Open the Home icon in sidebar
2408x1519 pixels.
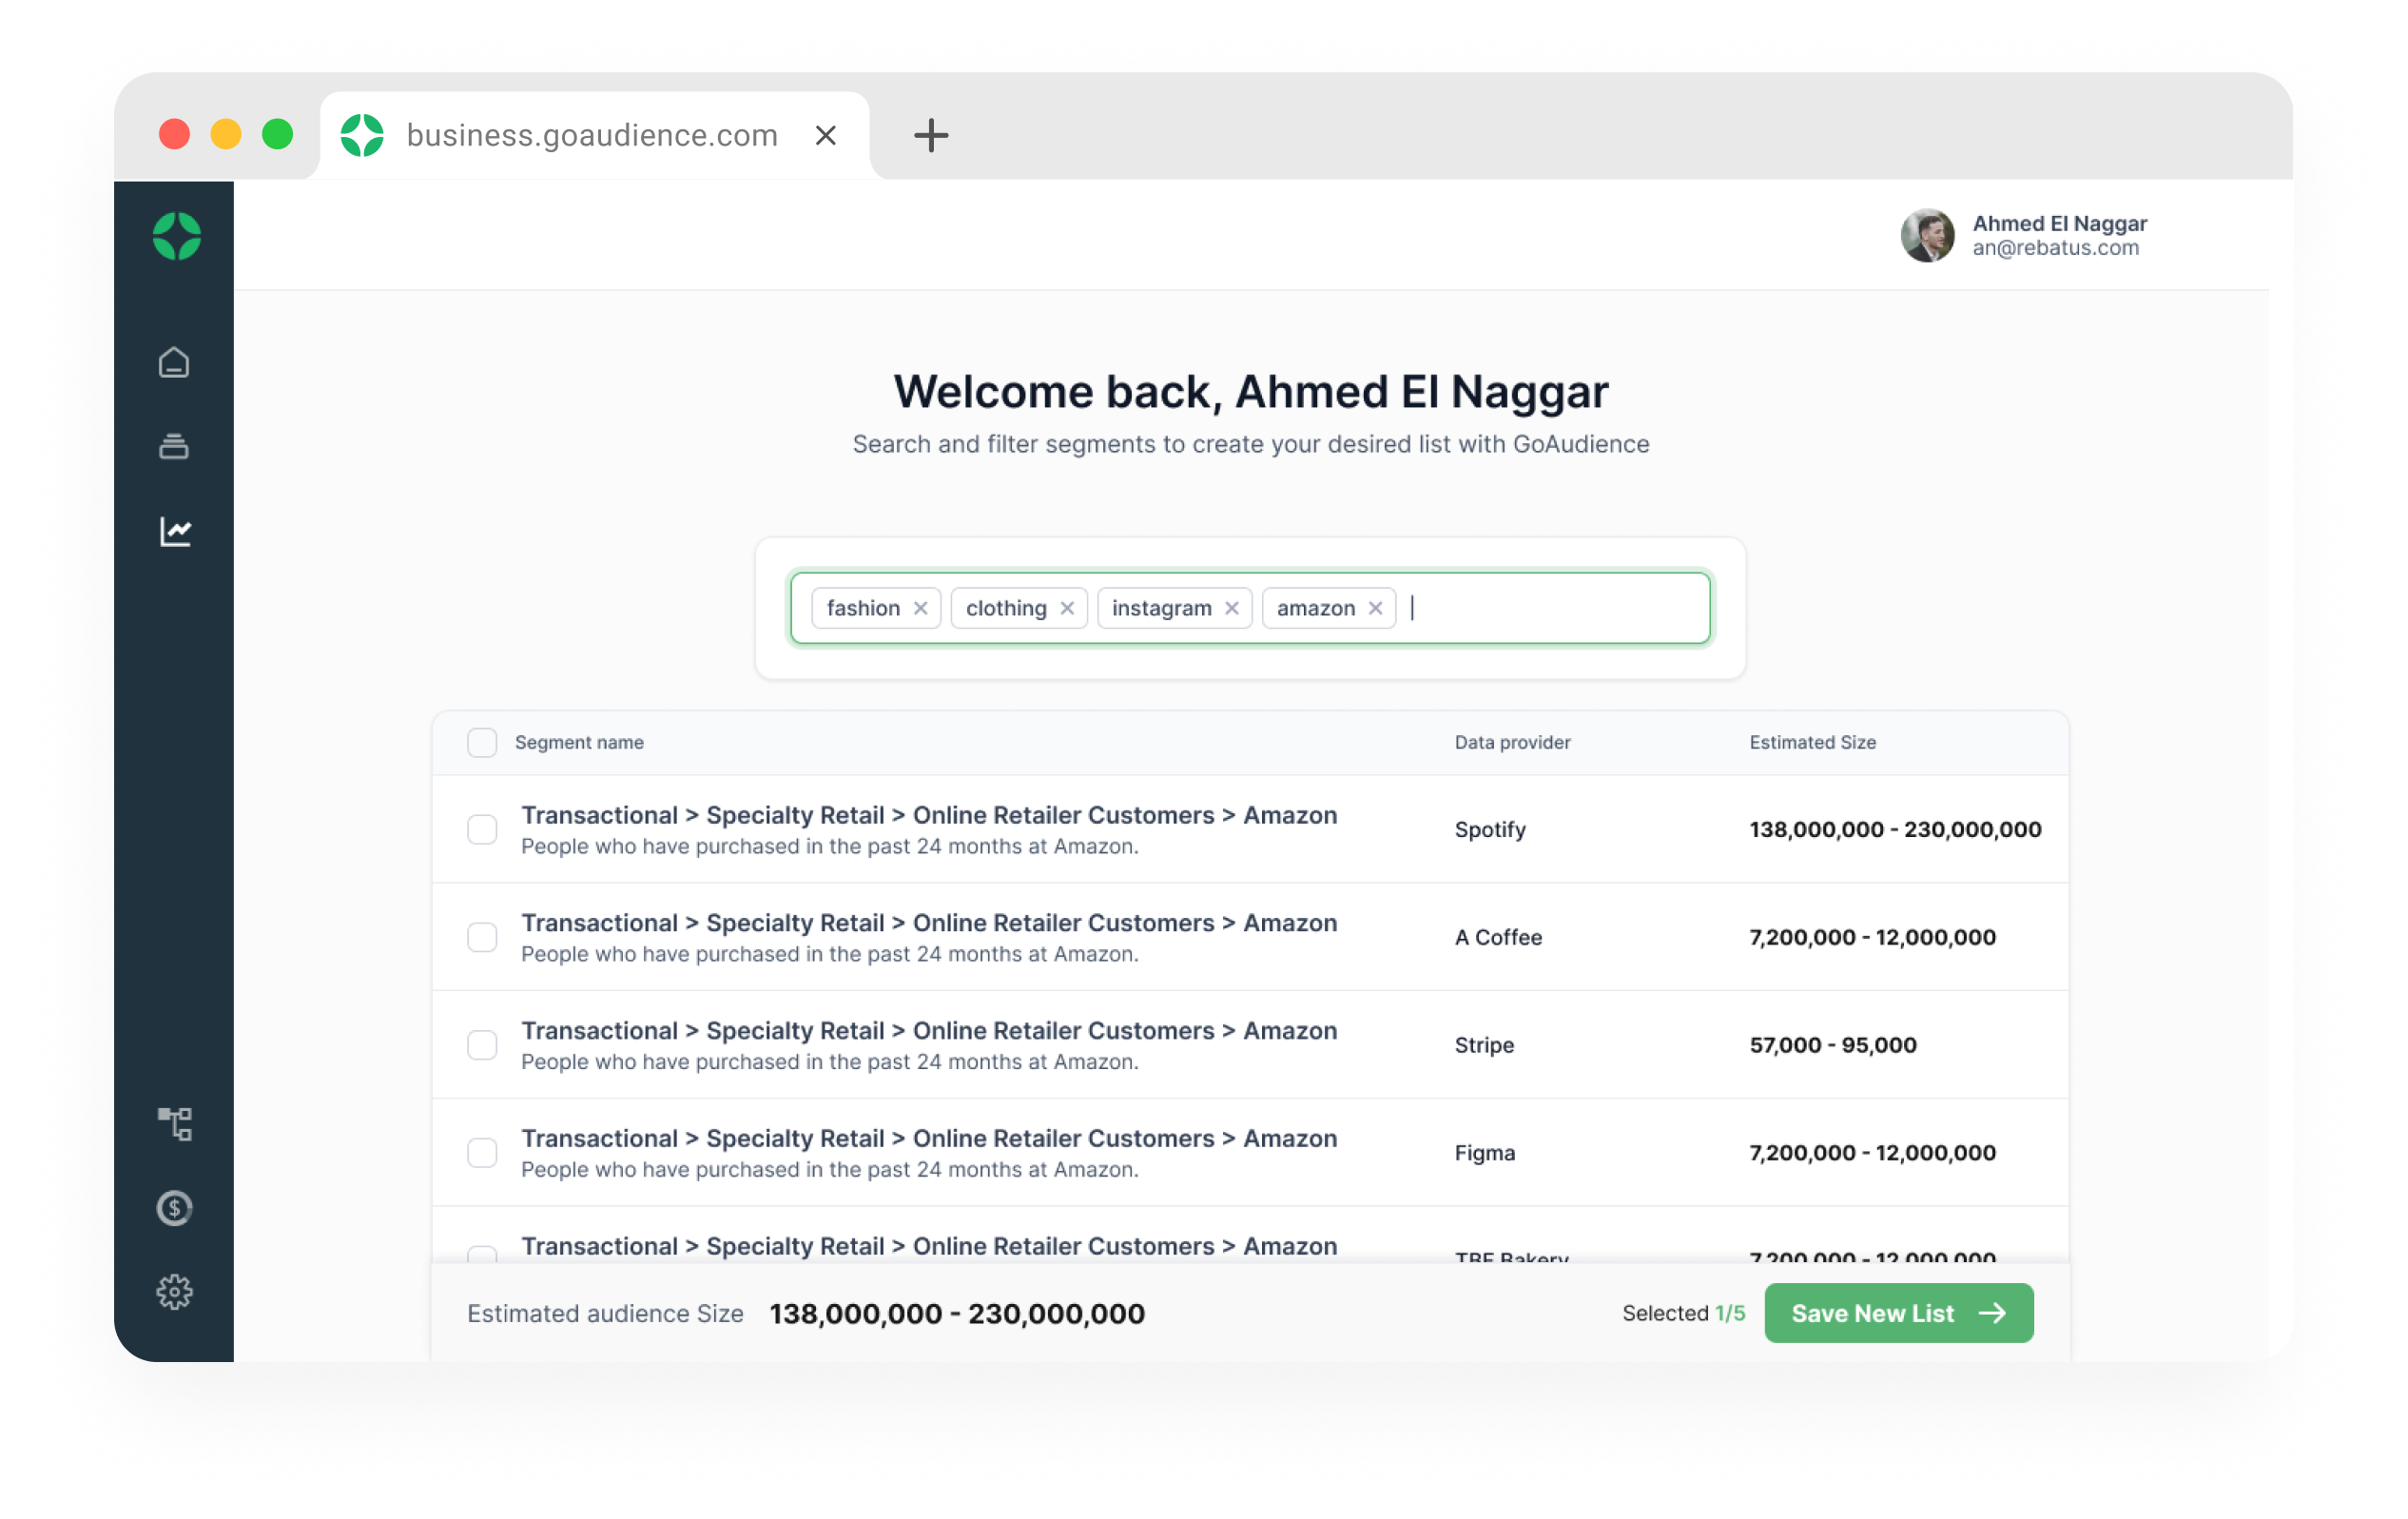click(174, 362)
